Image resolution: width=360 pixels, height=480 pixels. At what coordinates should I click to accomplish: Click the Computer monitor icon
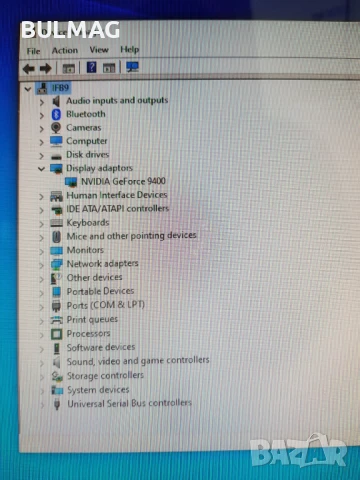(x=56, y=141)
